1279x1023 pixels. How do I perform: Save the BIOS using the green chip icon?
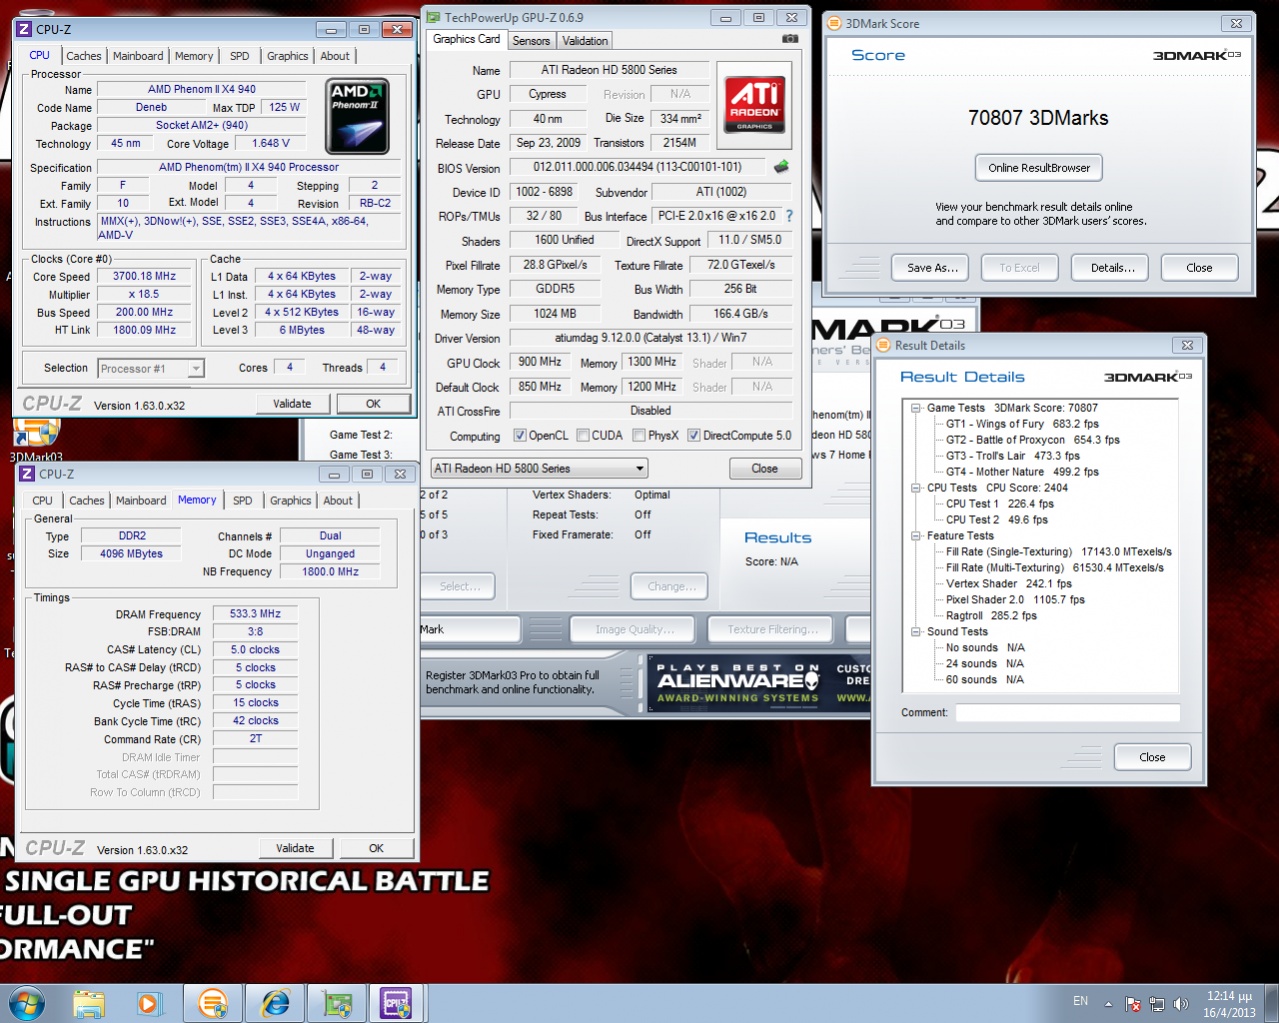click(x=781, y=167)
